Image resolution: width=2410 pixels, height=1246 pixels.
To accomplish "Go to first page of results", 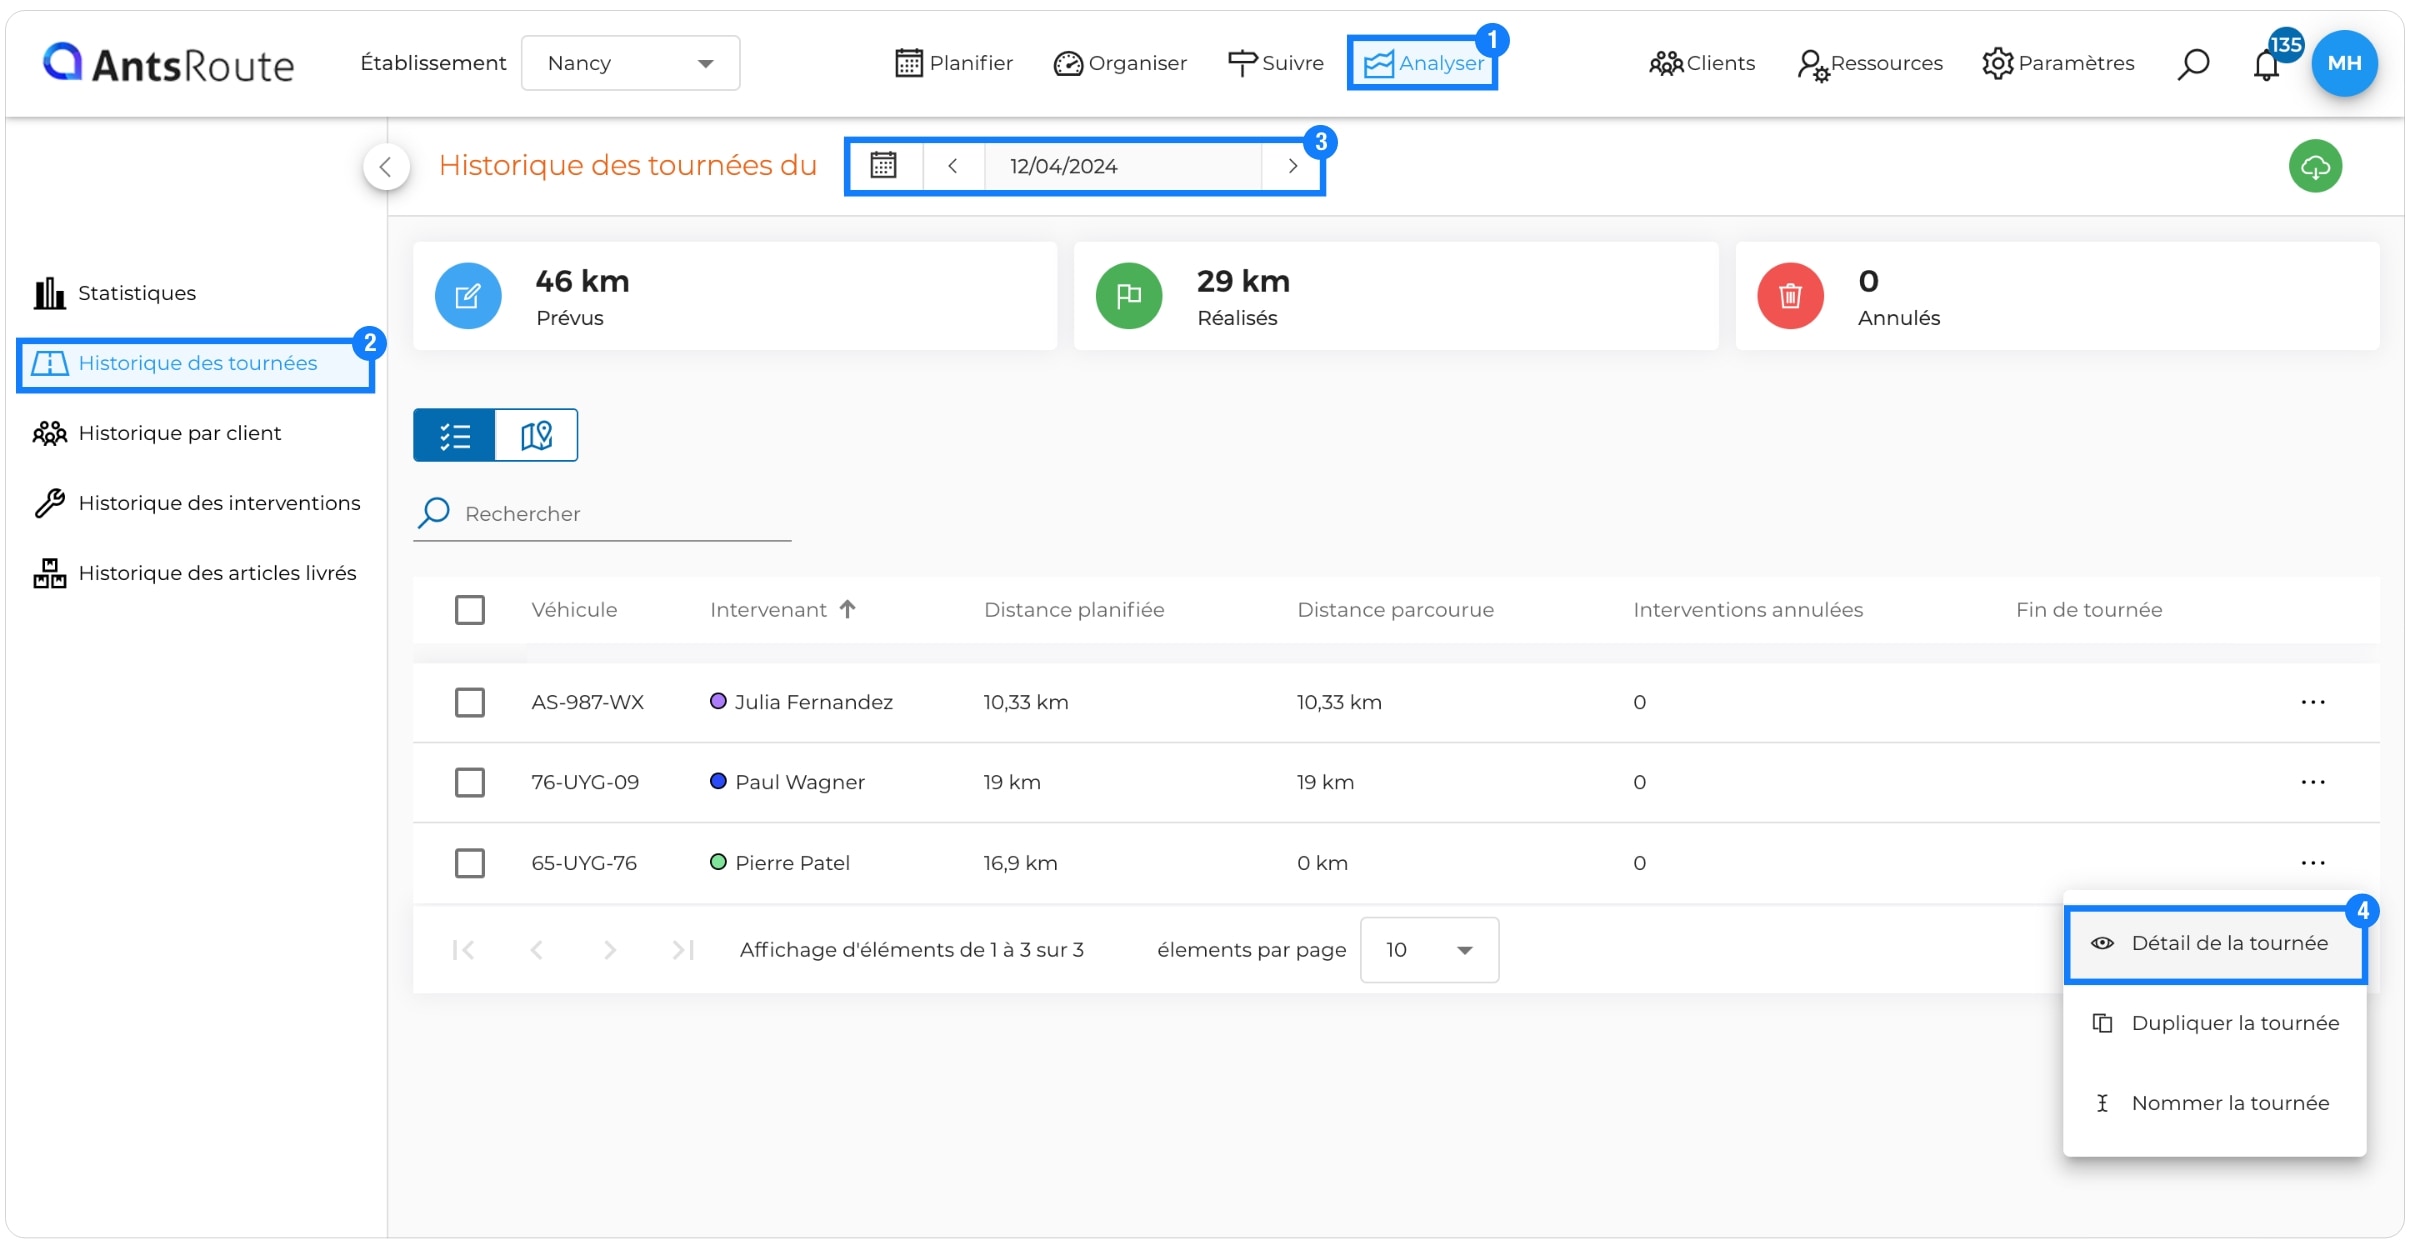I will tap(463, 950).
